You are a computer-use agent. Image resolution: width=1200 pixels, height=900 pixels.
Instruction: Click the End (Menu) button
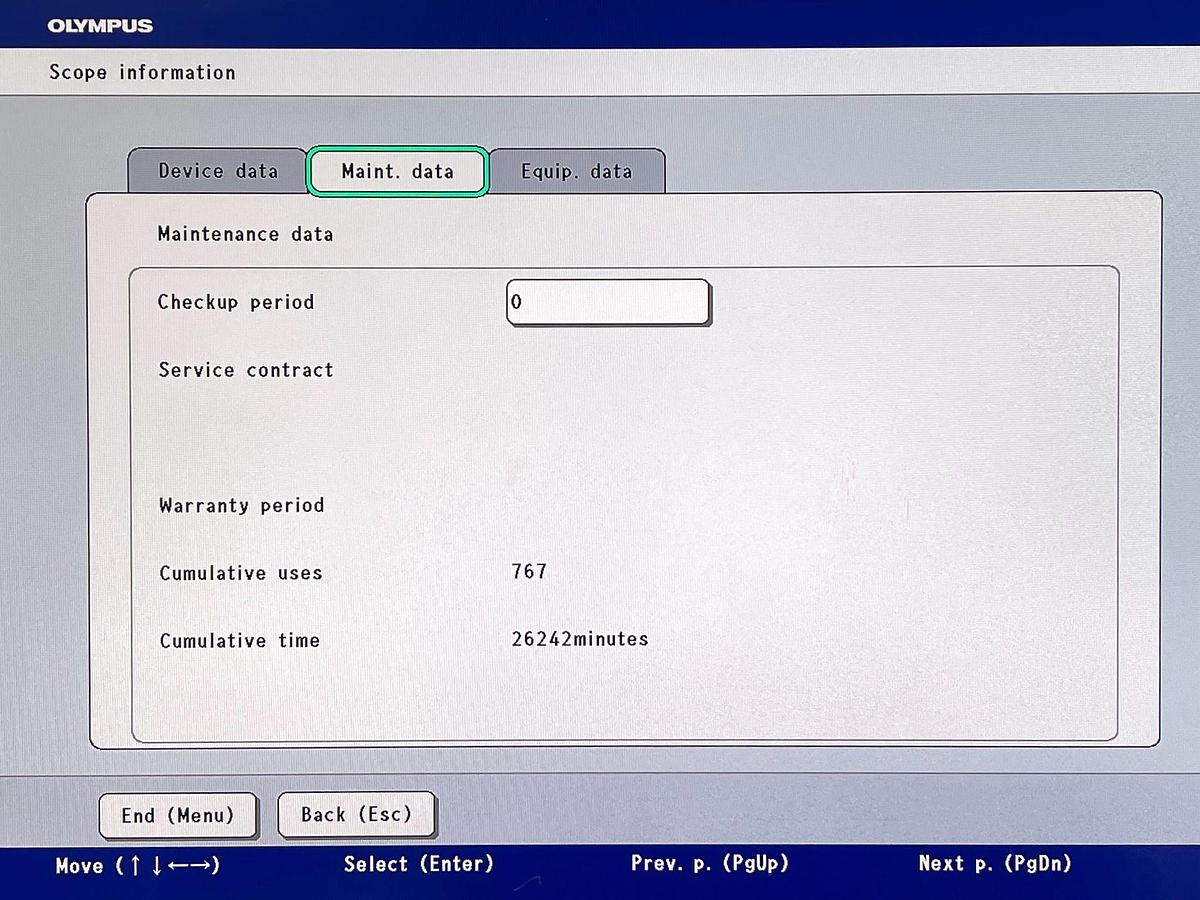coord(178,816)
